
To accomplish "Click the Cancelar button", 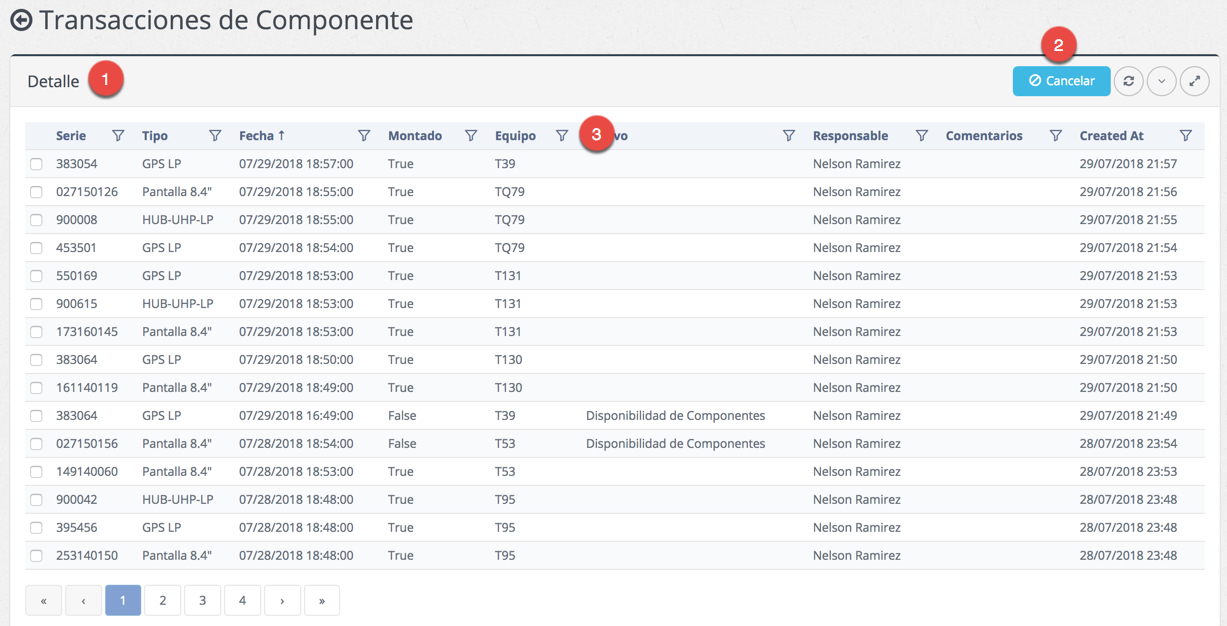I will [x=1061, y=81].
